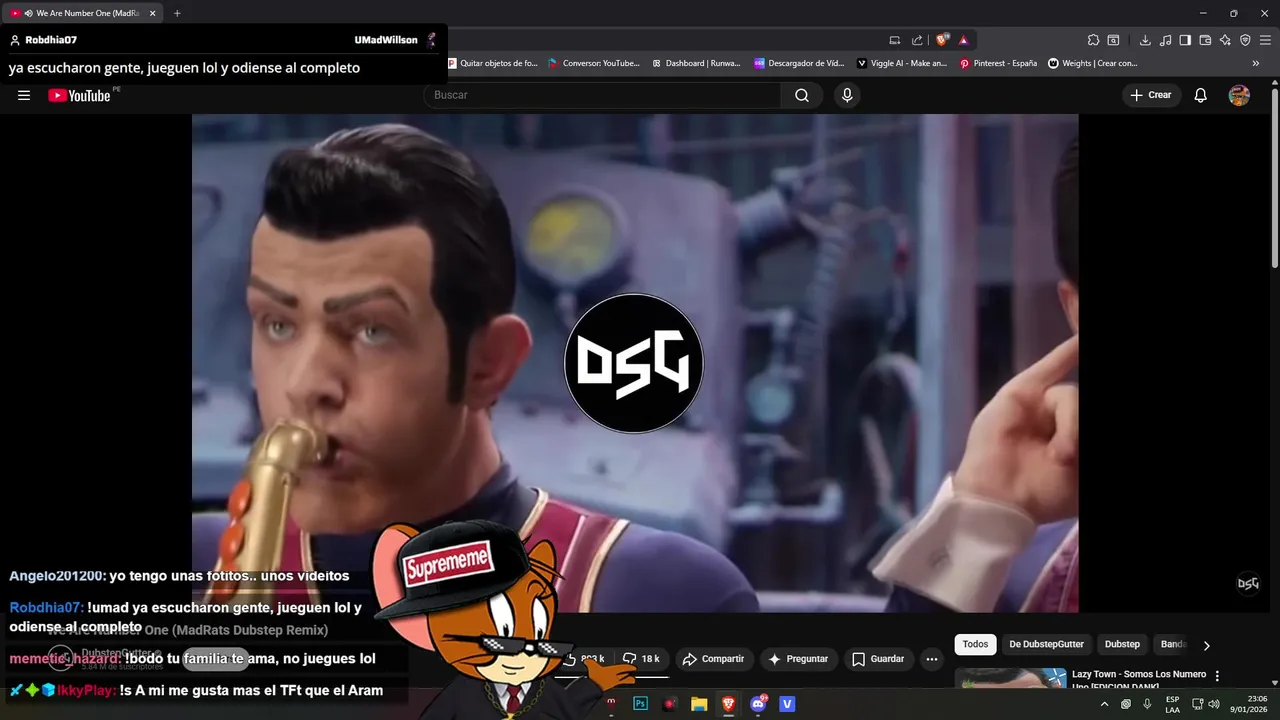Screen dimensions: 1280x720
Task: Open the YouTube hamburger guide menu
Action: 24,95
